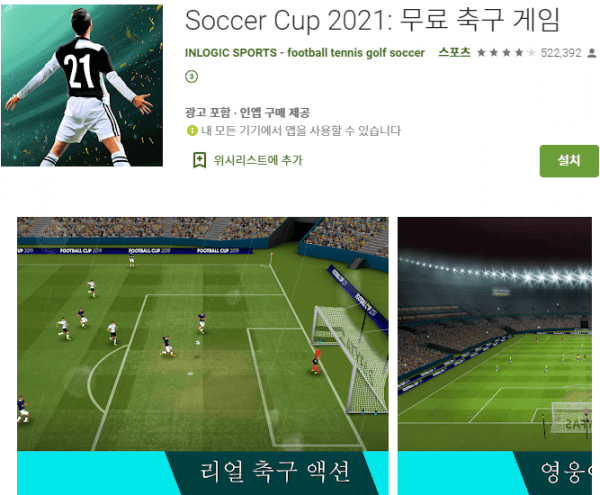
Task: Click the 522,392 review count
Action: [561, 53]
